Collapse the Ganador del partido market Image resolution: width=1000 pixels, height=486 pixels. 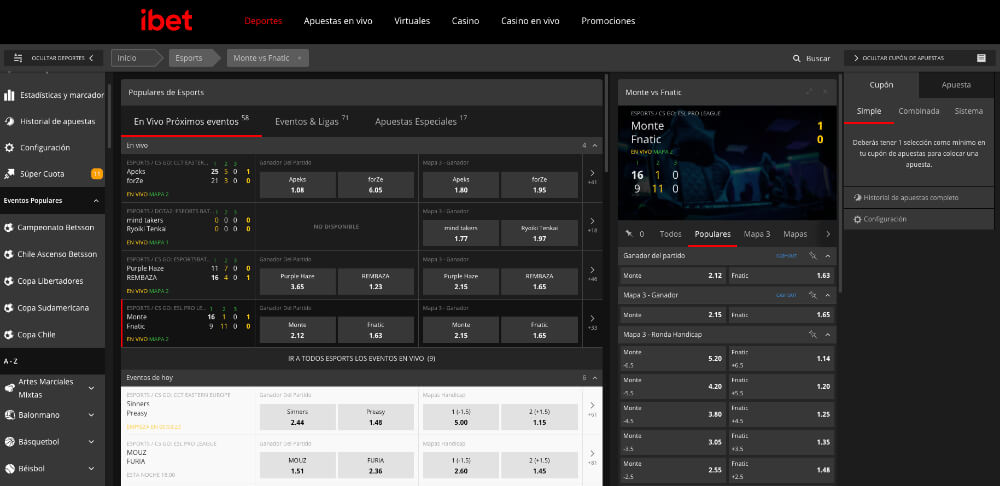(828, 256)
